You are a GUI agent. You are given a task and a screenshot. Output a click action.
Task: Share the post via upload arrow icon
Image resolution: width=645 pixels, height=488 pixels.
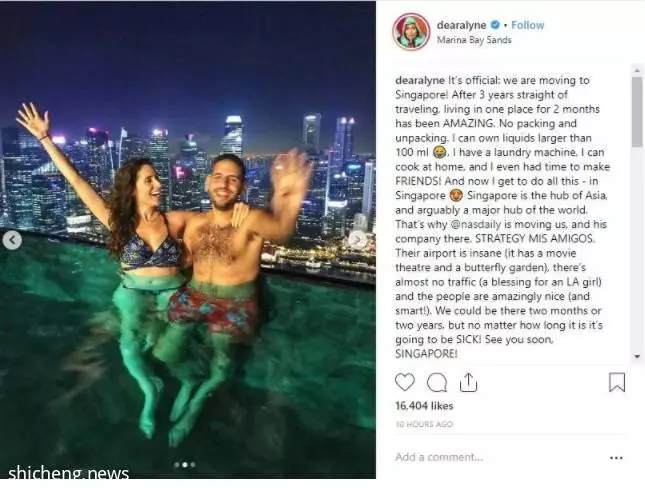(x=468, y=382)
